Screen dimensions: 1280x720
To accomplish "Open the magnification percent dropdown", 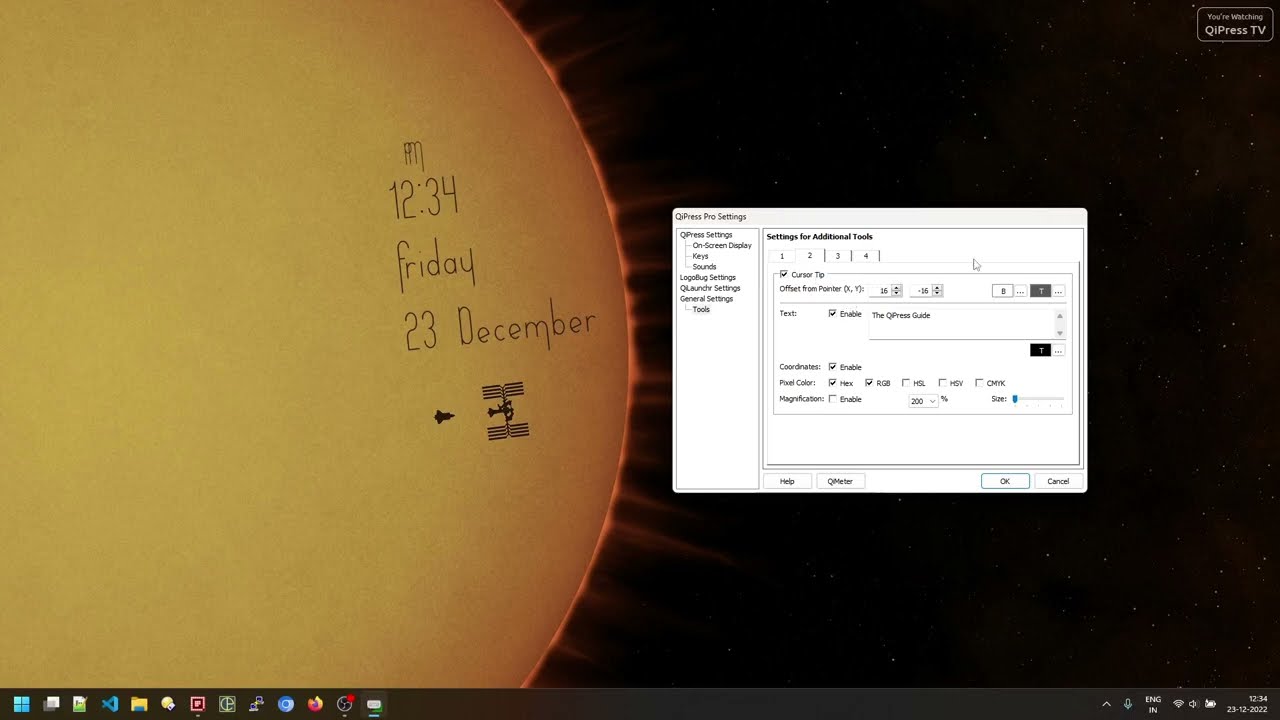I will [x=922, y=401].
